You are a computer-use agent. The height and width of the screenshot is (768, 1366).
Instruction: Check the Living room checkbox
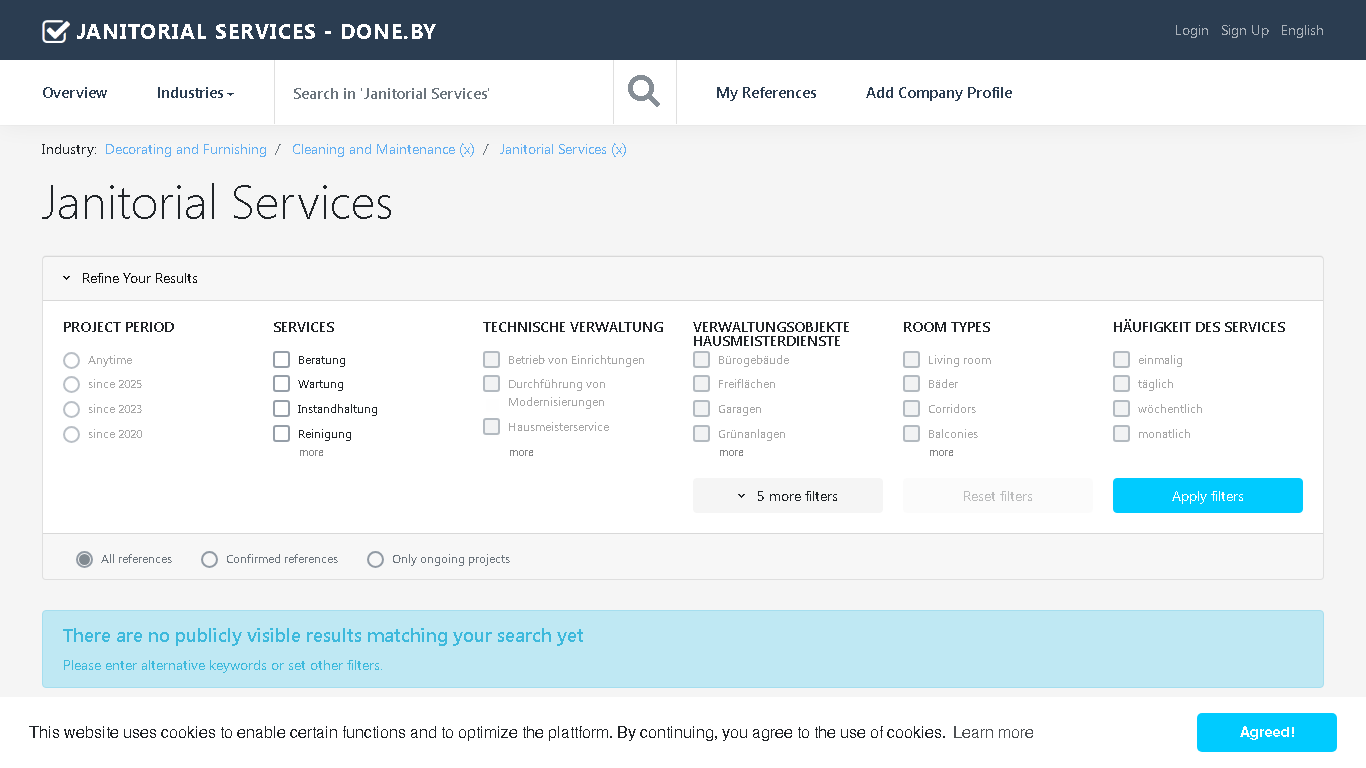click(x=911, y=359)
